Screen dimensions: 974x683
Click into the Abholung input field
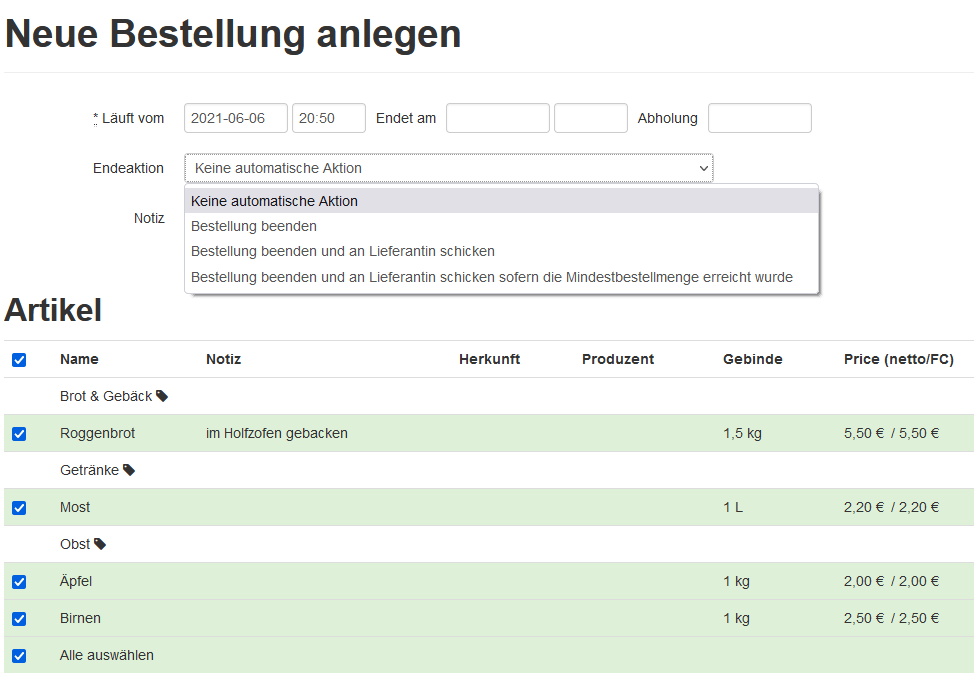point(760,118)
